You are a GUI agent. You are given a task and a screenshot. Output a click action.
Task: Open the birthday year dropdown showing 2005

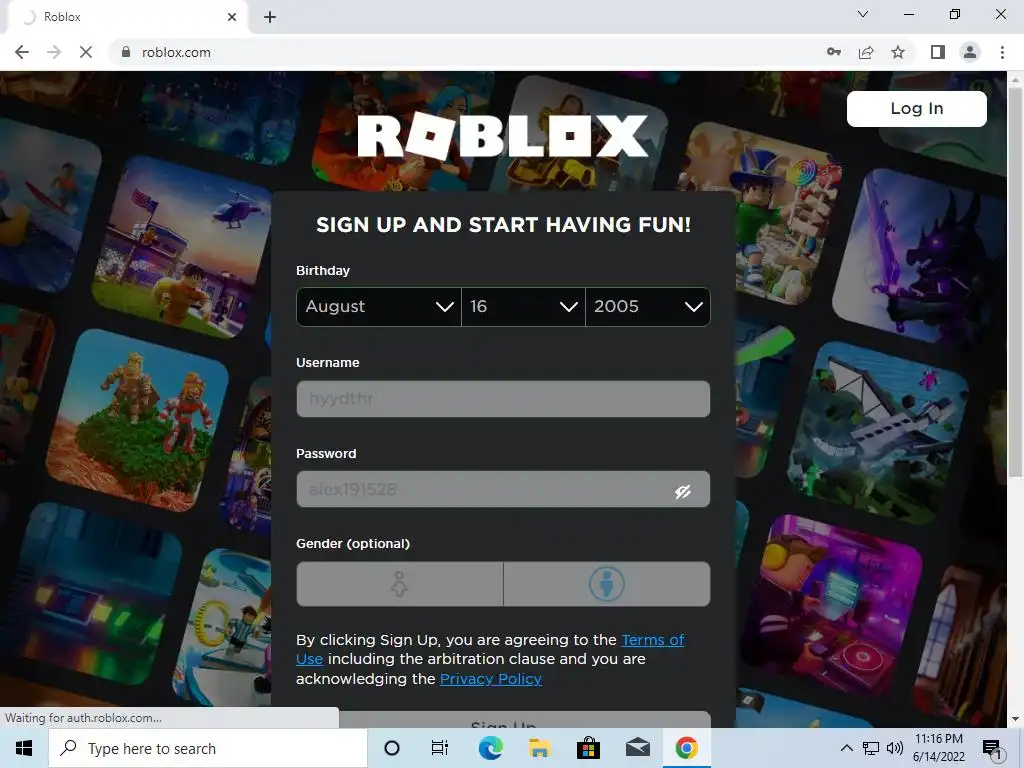coord(648,306)
